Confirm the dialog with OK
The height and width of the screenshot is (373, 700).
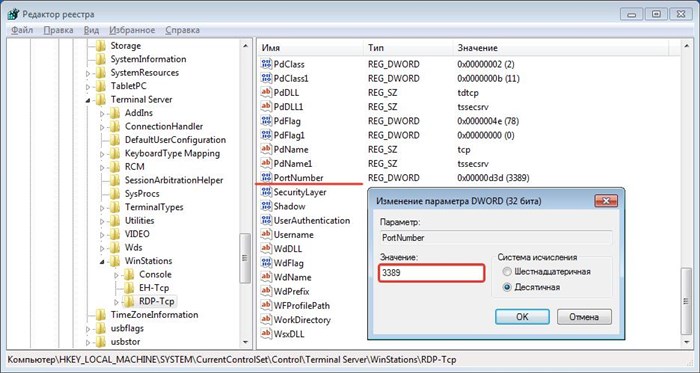click(x=522, y=317)
